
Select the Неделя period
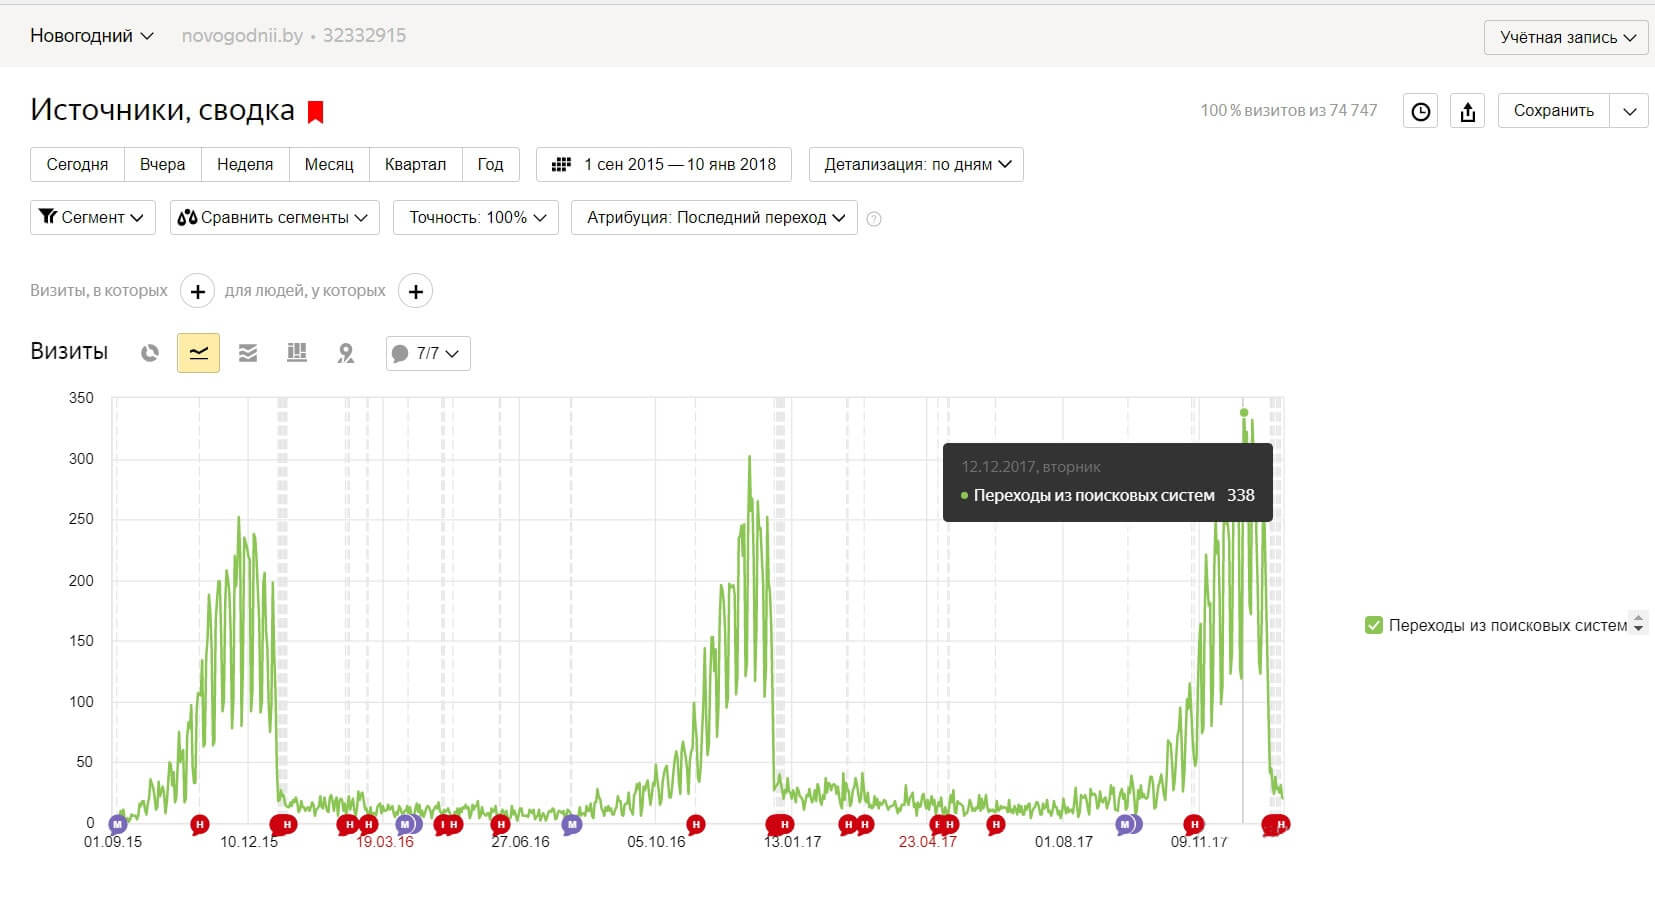(x=245, y=164)
